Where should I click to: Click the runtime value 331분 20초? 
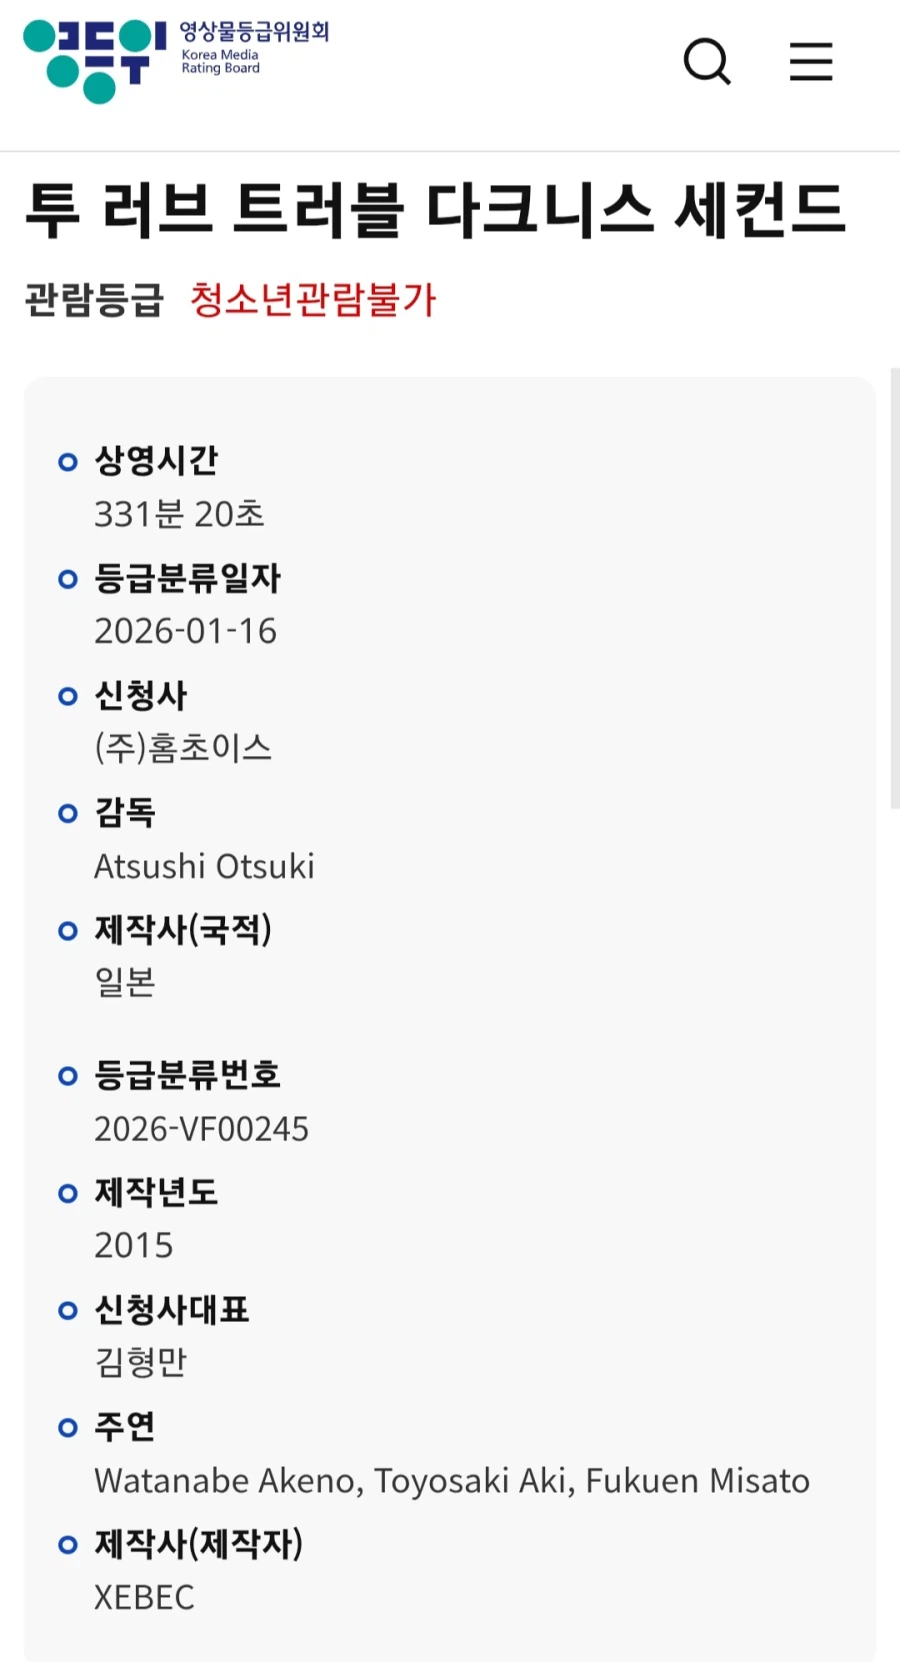coord(180,514)
